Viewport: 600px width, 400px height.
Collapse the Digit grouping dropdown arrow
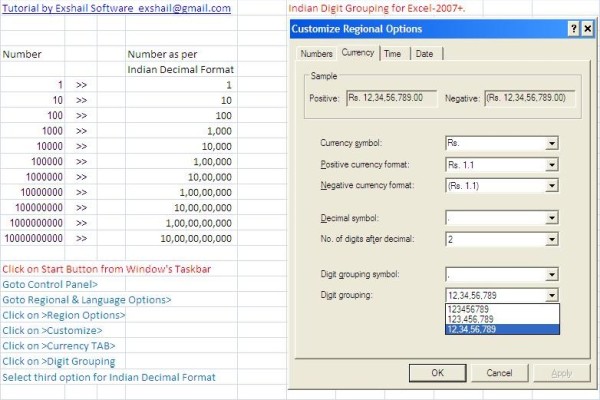coord(551,296)
